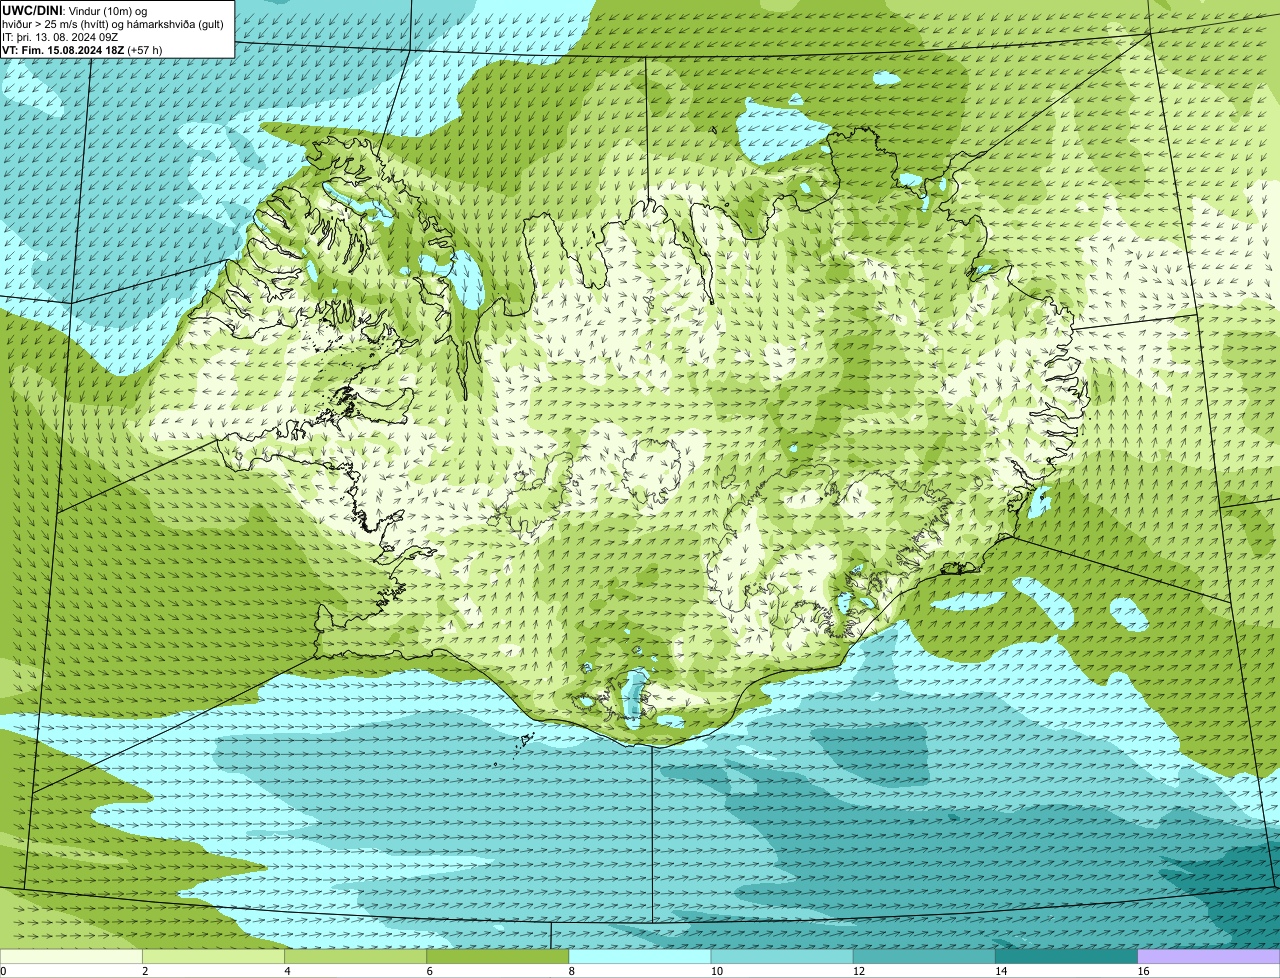Click the legend value label 4
1280x978 pixels.
tap(287, 971)
